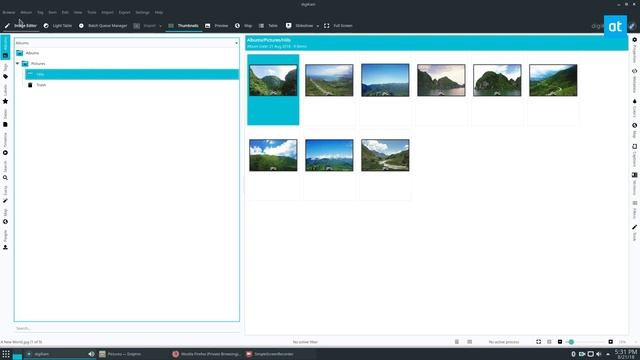This screenshot has height=360, width=640.
Task: Switch to Thumbnails view
Action: (183, 26)
